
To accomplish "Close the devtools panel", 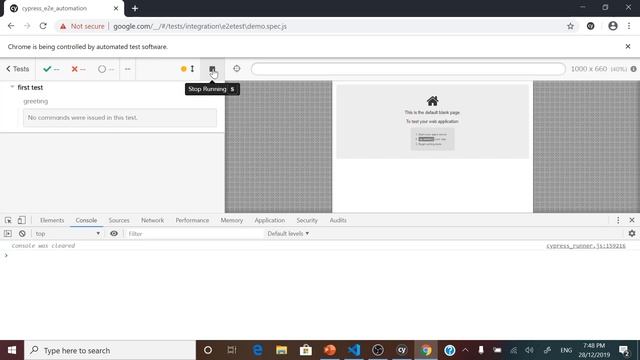I will [632, 220].
